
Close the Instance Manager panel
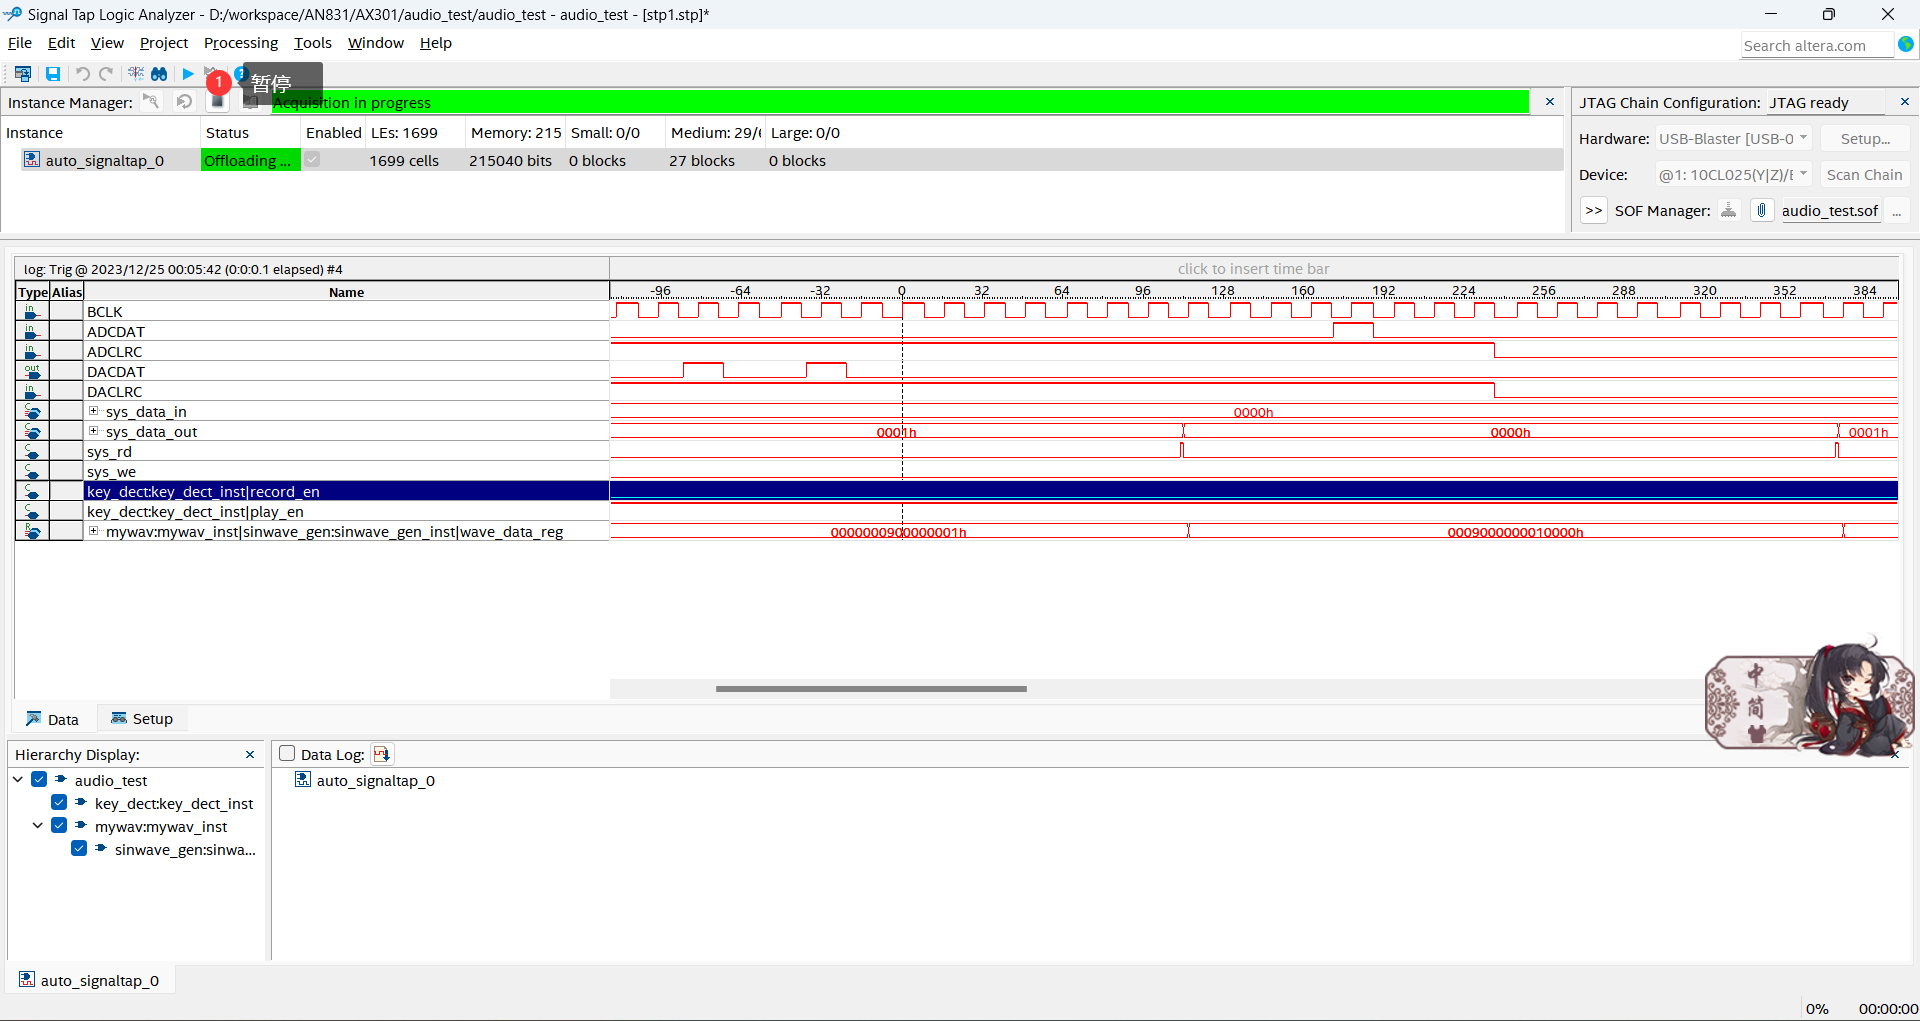tap(1550, 102)
